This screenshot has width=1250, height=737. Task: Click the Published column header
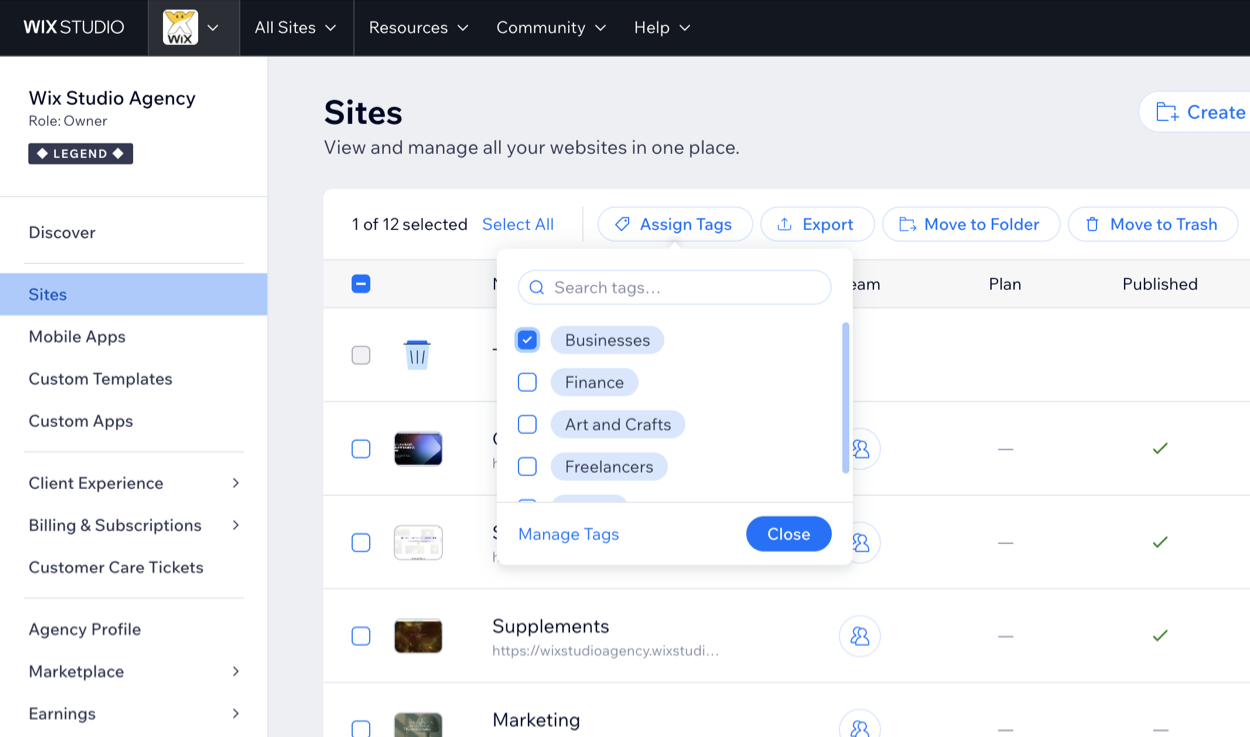[1160, 284]
